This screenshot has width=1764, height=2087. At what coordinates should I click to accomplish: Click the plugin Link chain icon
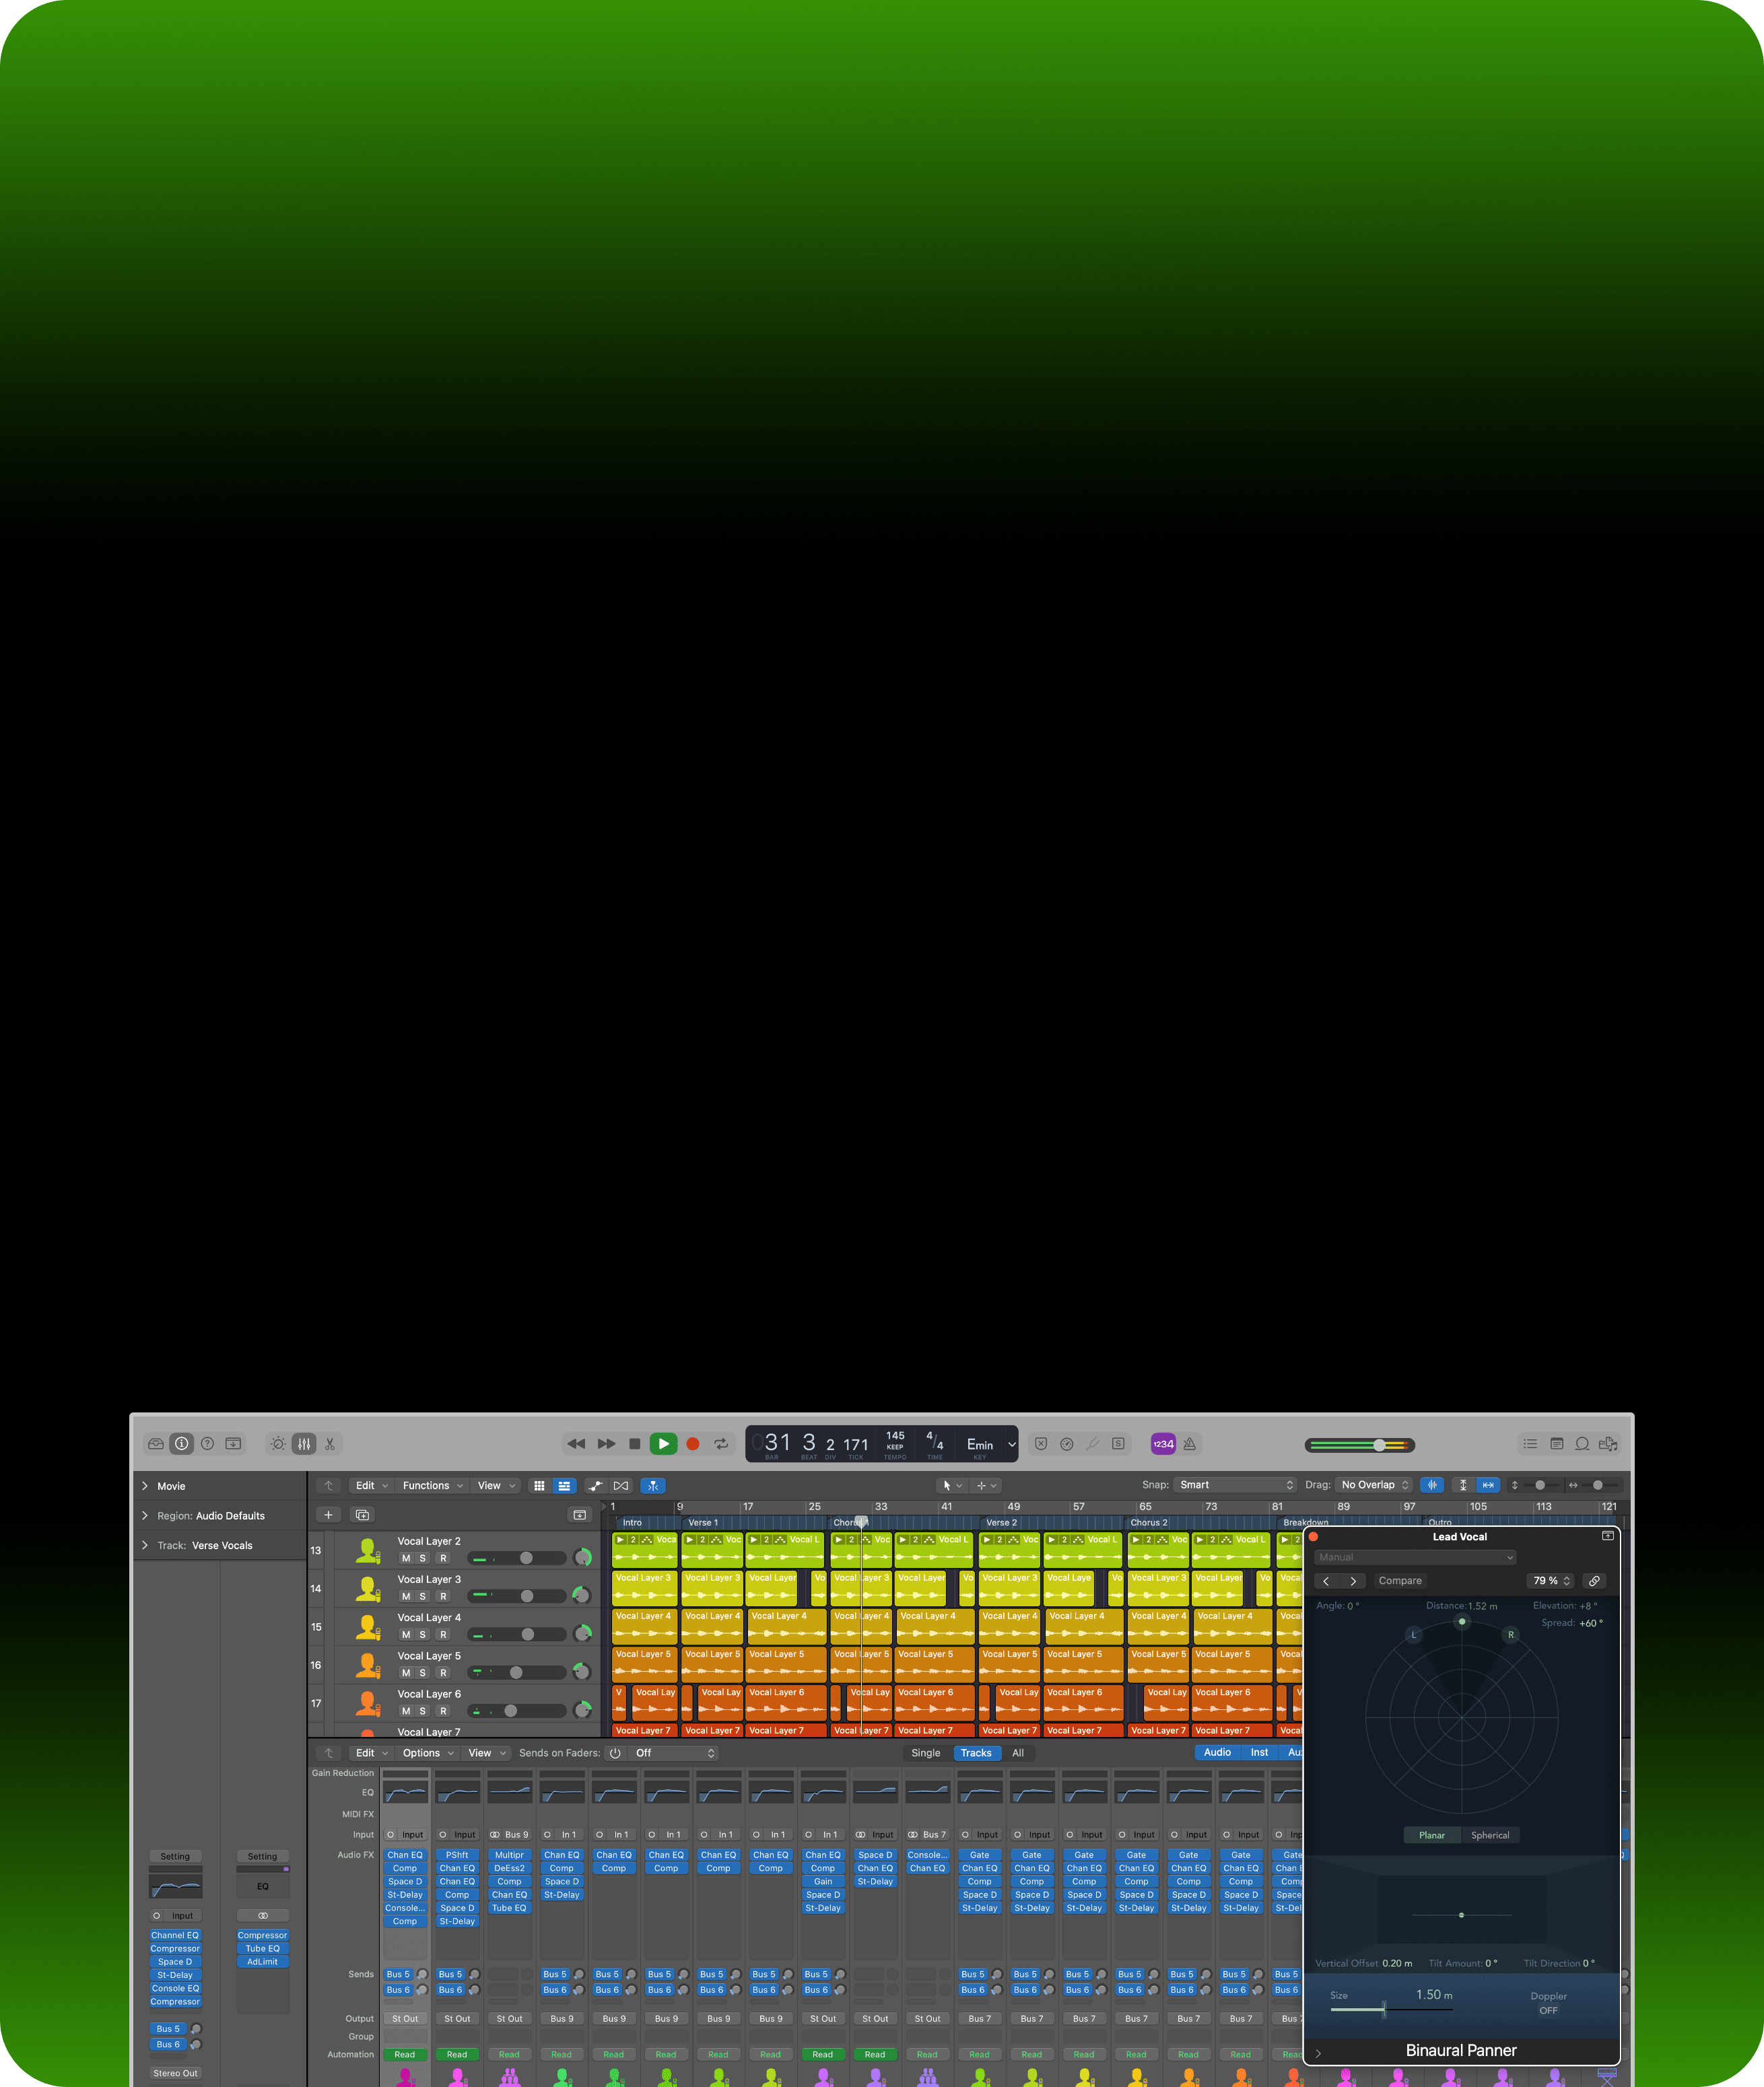[x=1594, y=1581]
